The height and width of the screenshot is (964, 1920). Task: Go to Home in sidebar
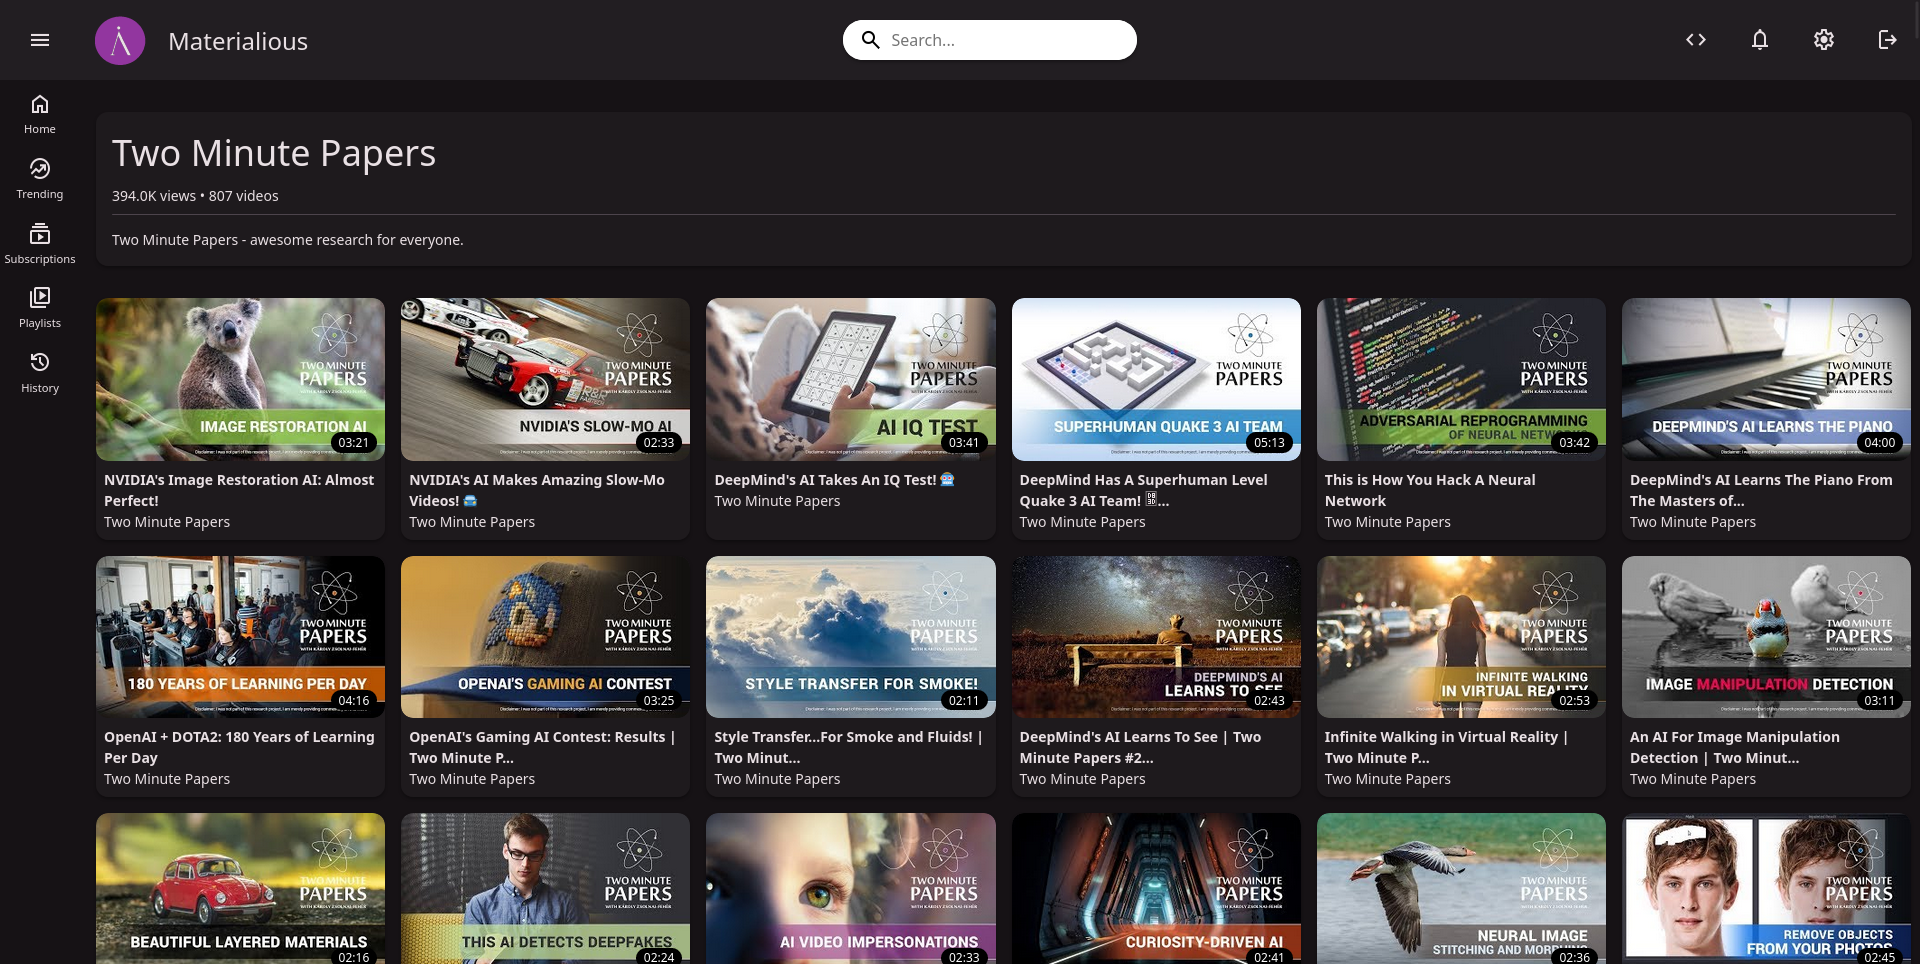pos(40,114)
